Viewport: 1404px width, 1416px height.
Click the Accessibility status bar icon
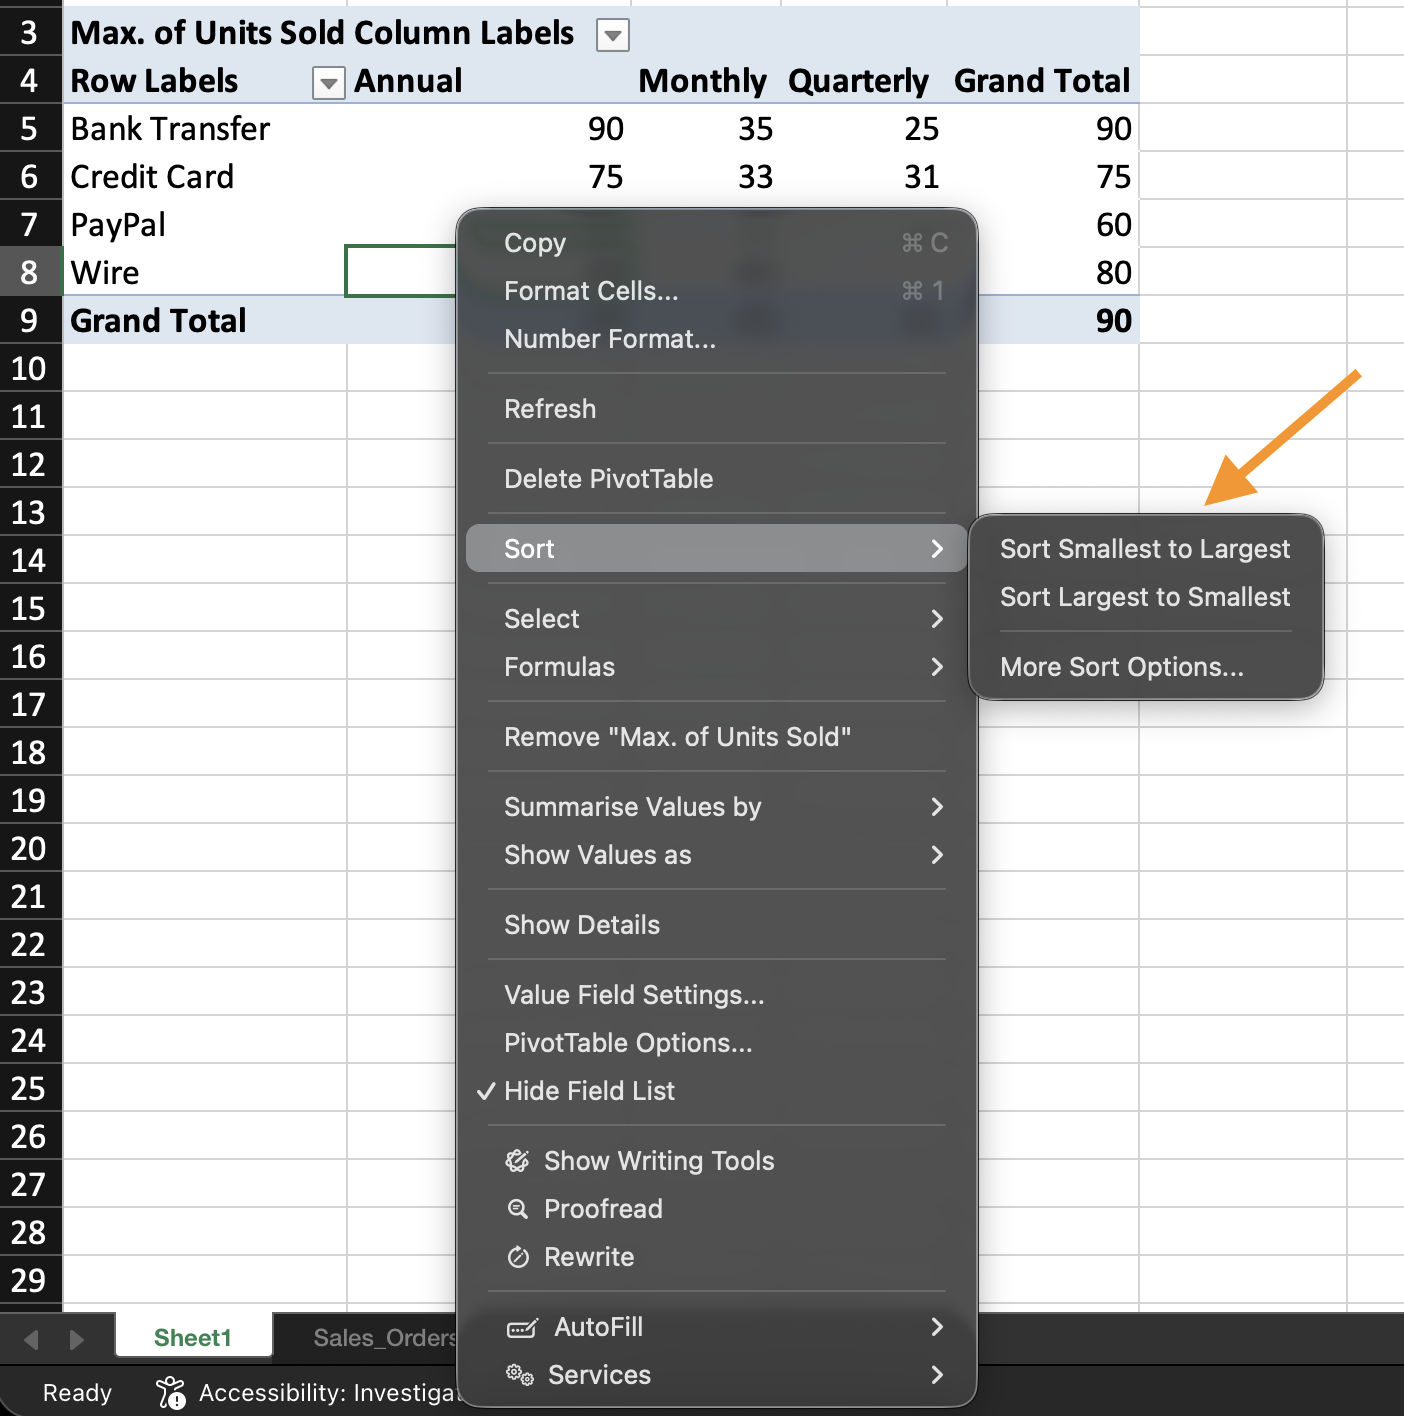(x=171, y=1392)
